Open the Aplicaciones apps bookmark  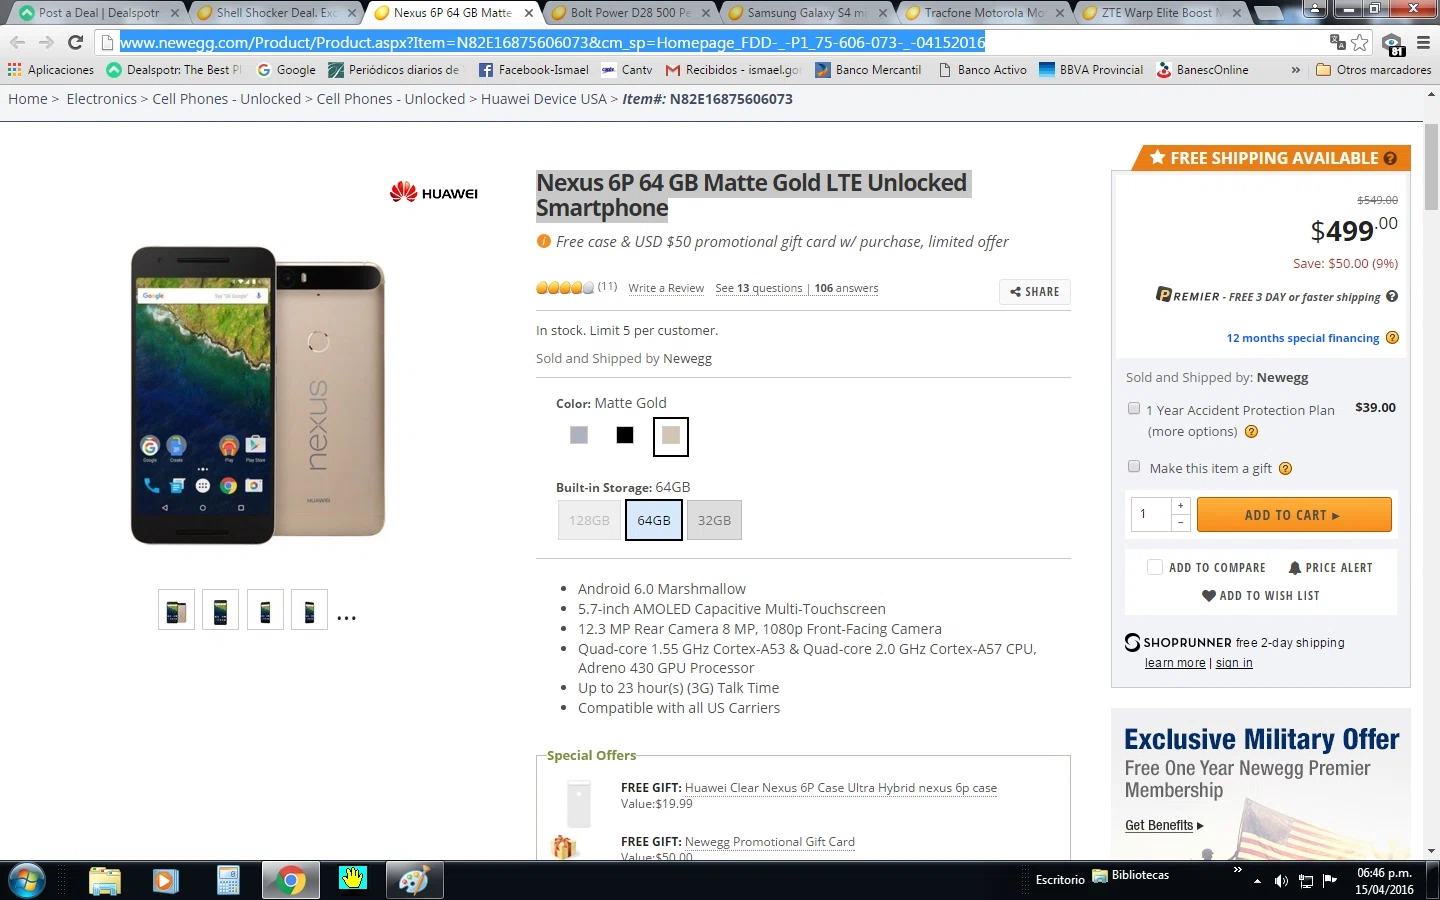[x=51, y=70]
